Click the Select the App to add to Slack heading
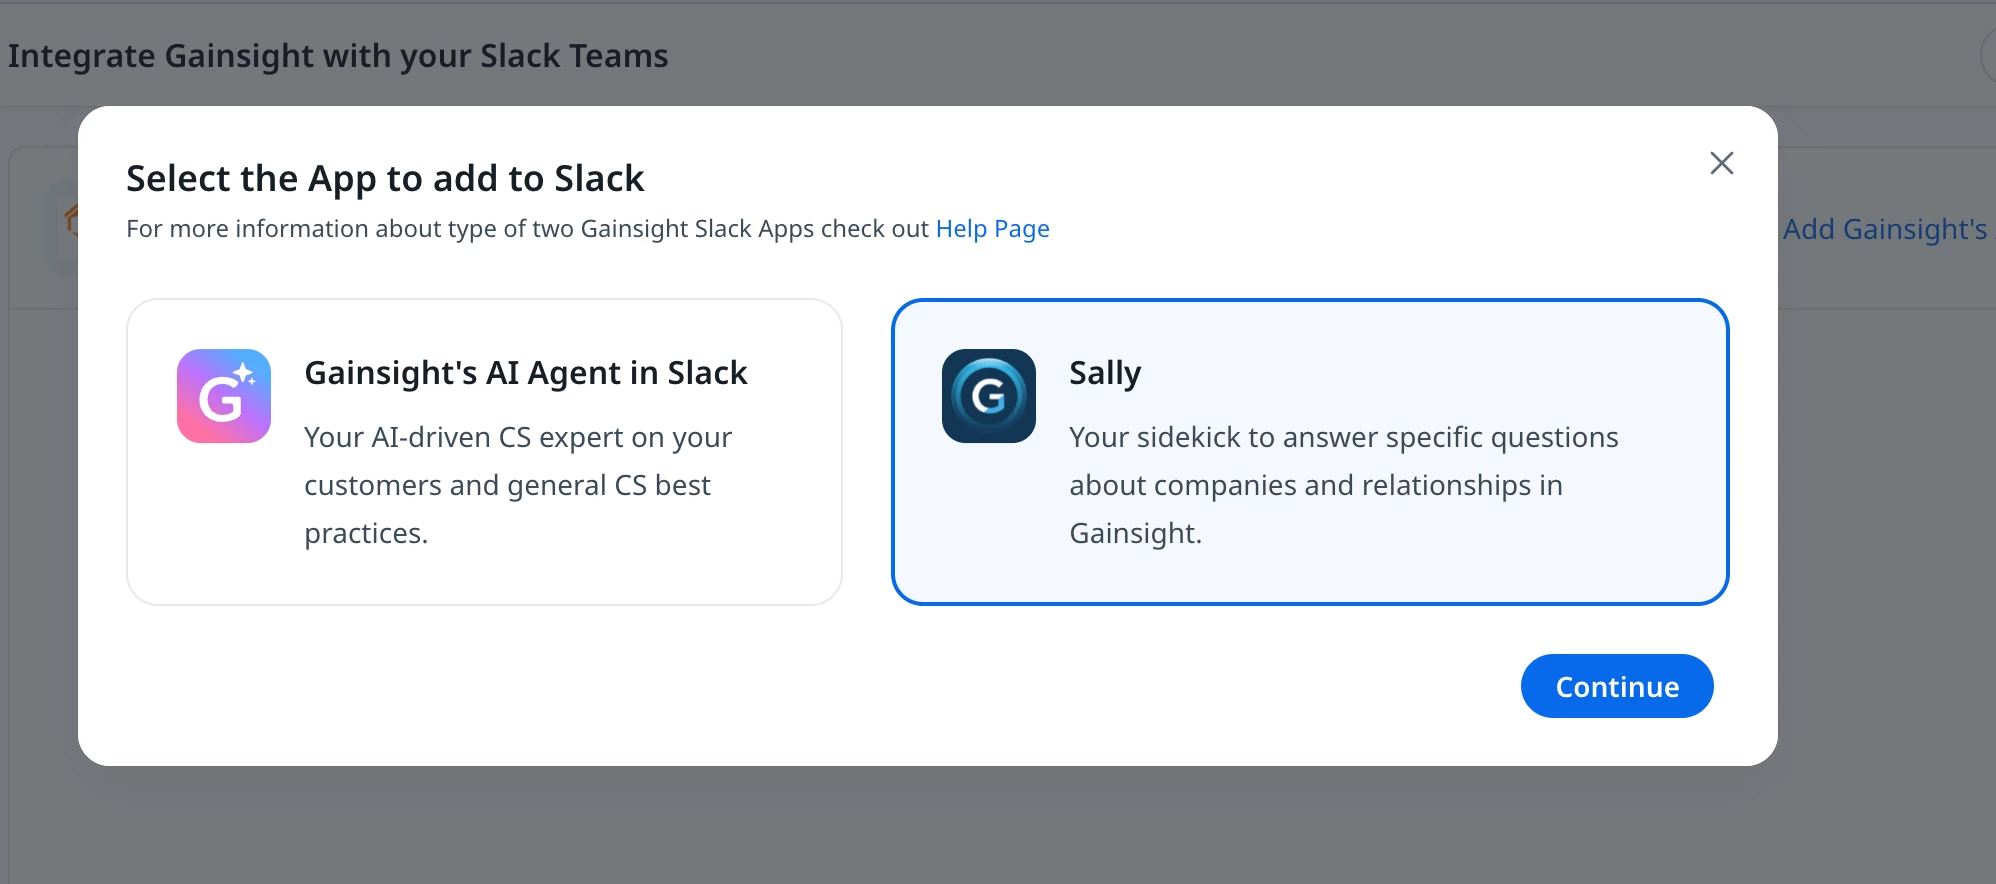Image resolution: width=1996 pixels, height=884 pixels. coord(385,179)
